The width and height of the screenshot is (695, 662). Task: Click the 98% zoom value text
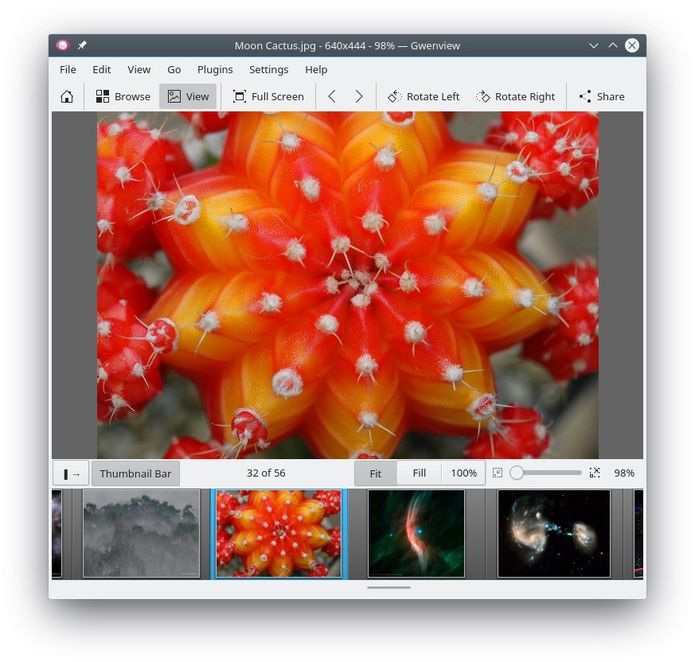pyautogui.click(x=624, y=473)
